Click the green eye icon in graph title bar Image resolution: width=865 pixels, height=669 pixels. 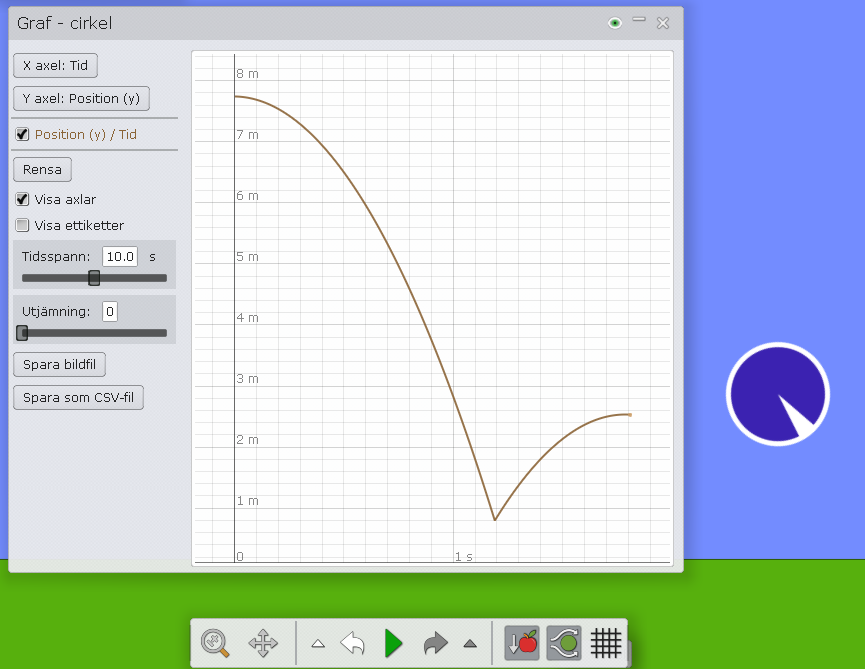point(615,23)
